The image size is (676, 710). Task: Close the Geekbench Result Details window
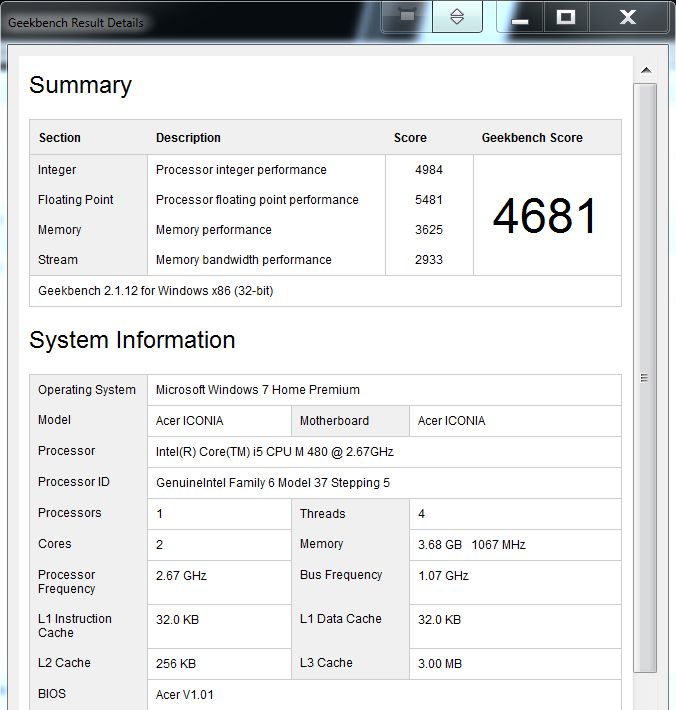click(628, 17)
